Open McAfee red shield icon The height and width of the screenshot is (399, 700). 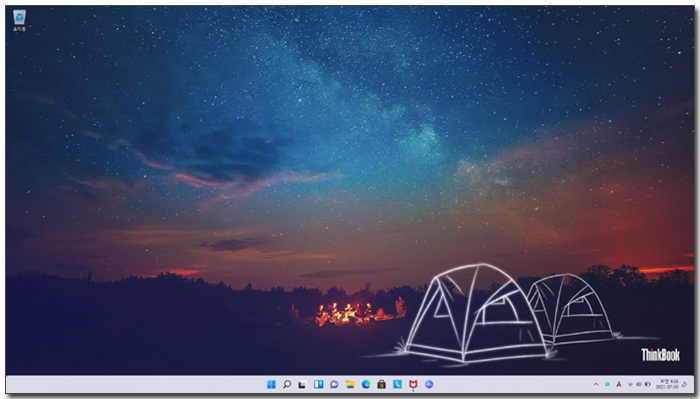(413, 384)
